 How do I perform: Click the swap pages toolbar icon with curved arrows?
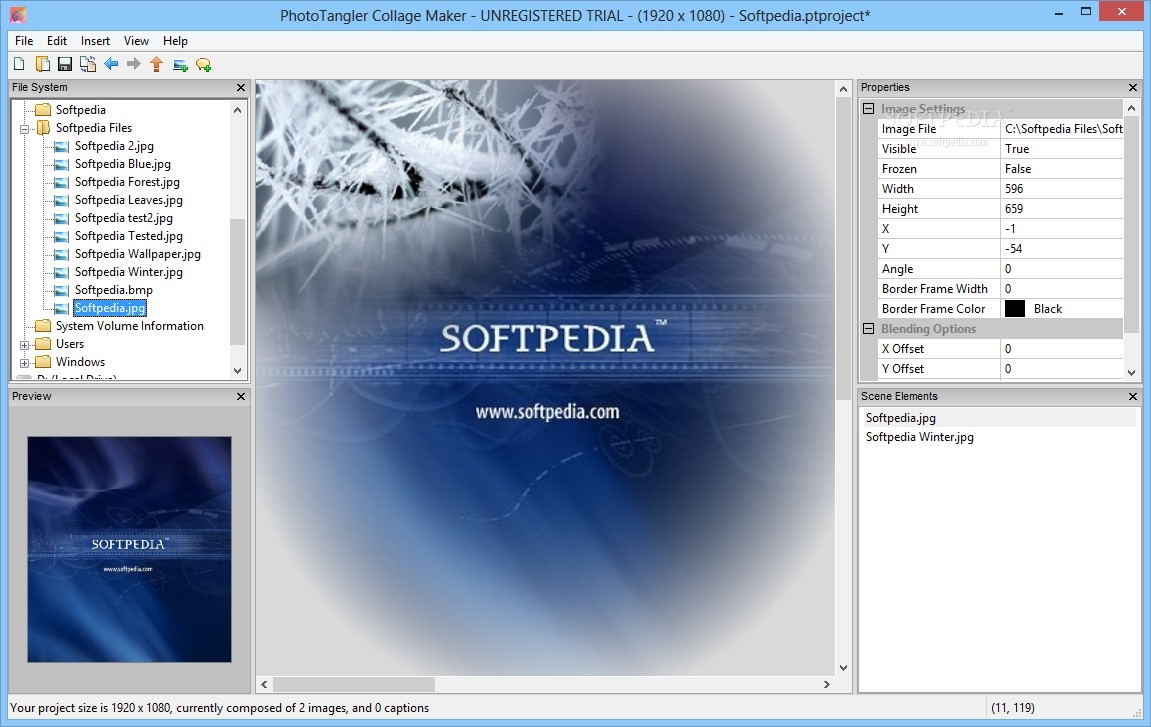point(88,65)
